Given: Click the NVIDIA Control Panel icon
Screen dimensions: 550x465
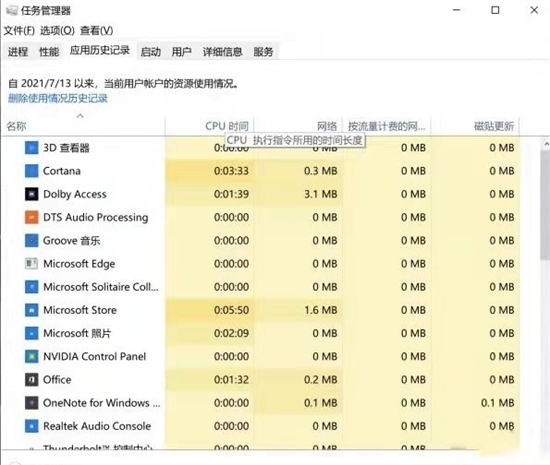Looking at the screenshot, I should point(32,356).
